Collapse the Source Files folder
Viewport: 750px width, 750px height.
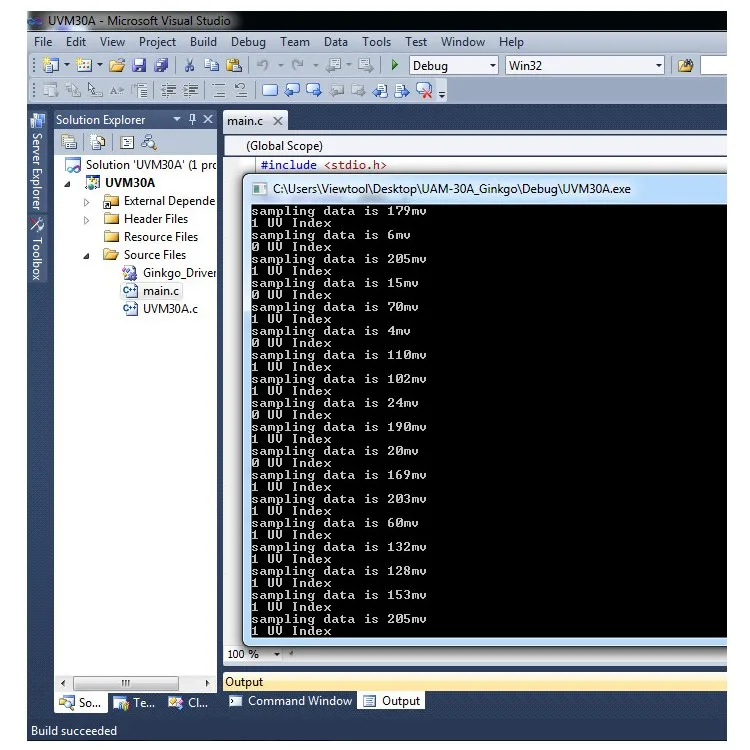tap(87, 256)
